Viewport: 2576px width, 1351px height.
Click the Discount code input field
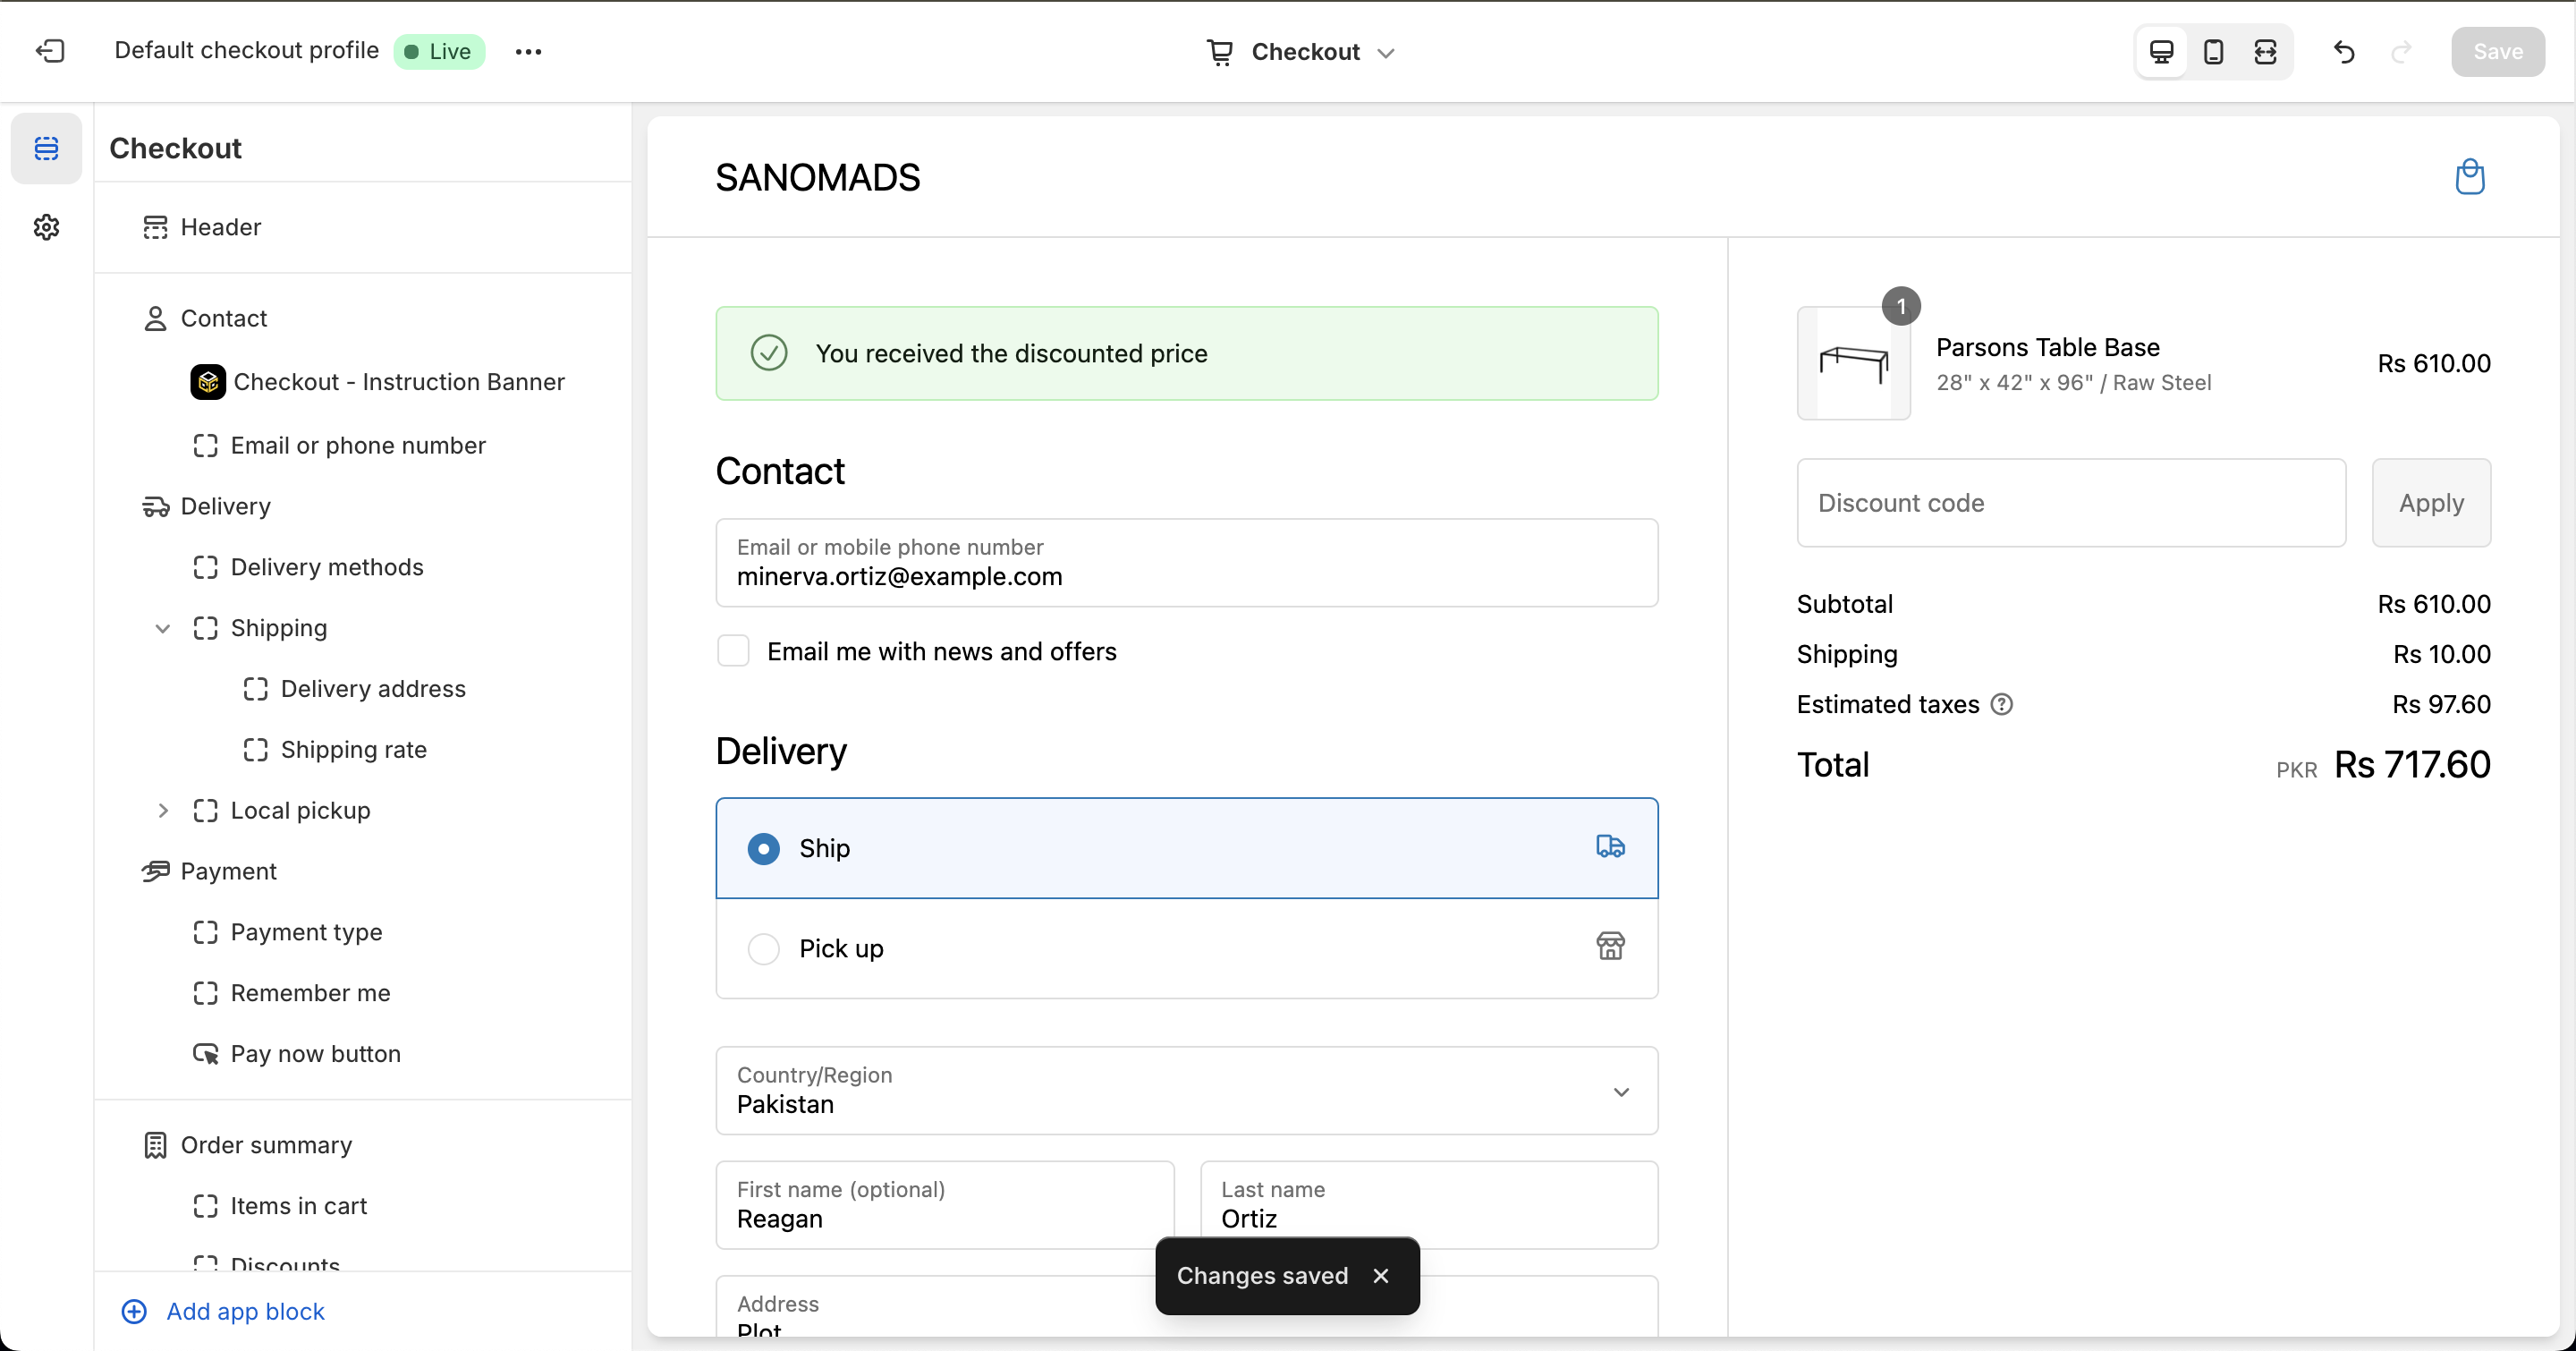pos(2071,502)
